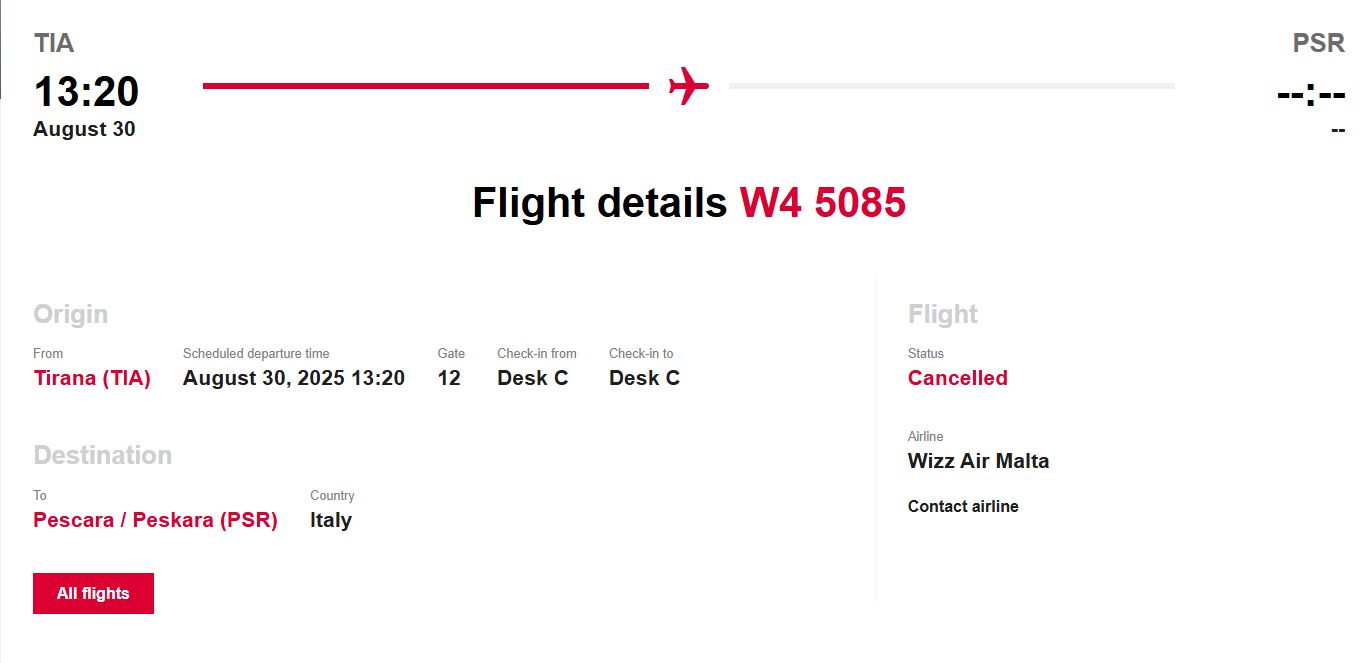The image size is (1372, 663).
Task: Click the All flights button
Action: (x=93, y=593)
